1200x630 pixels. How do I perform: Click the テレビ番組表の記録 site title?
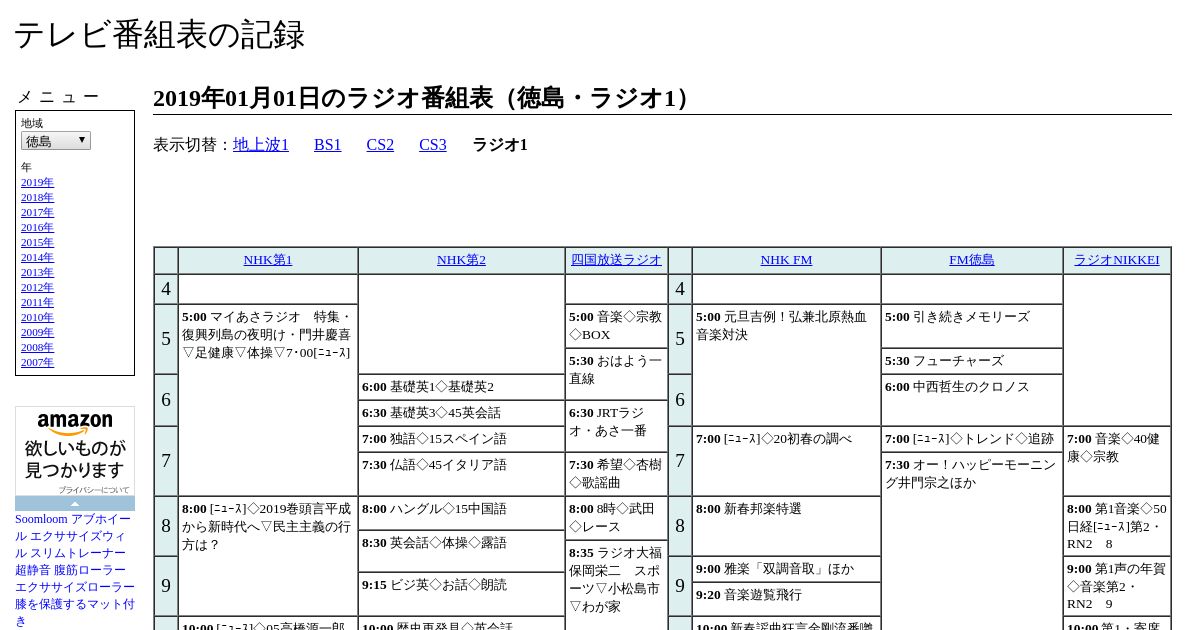click(159, 35)
